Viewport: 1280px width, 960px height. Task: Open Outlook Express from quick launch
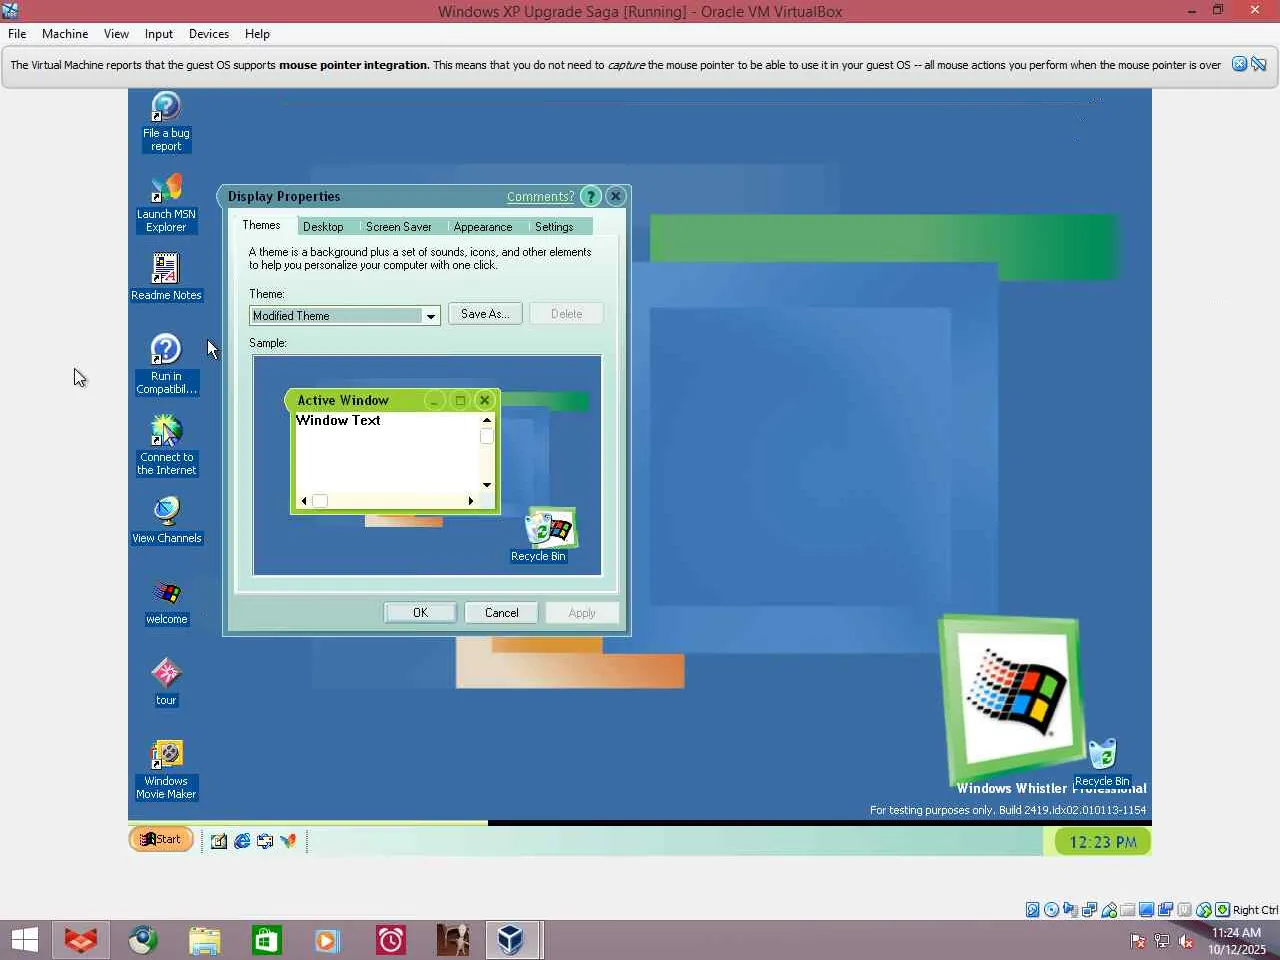point(265,841)
